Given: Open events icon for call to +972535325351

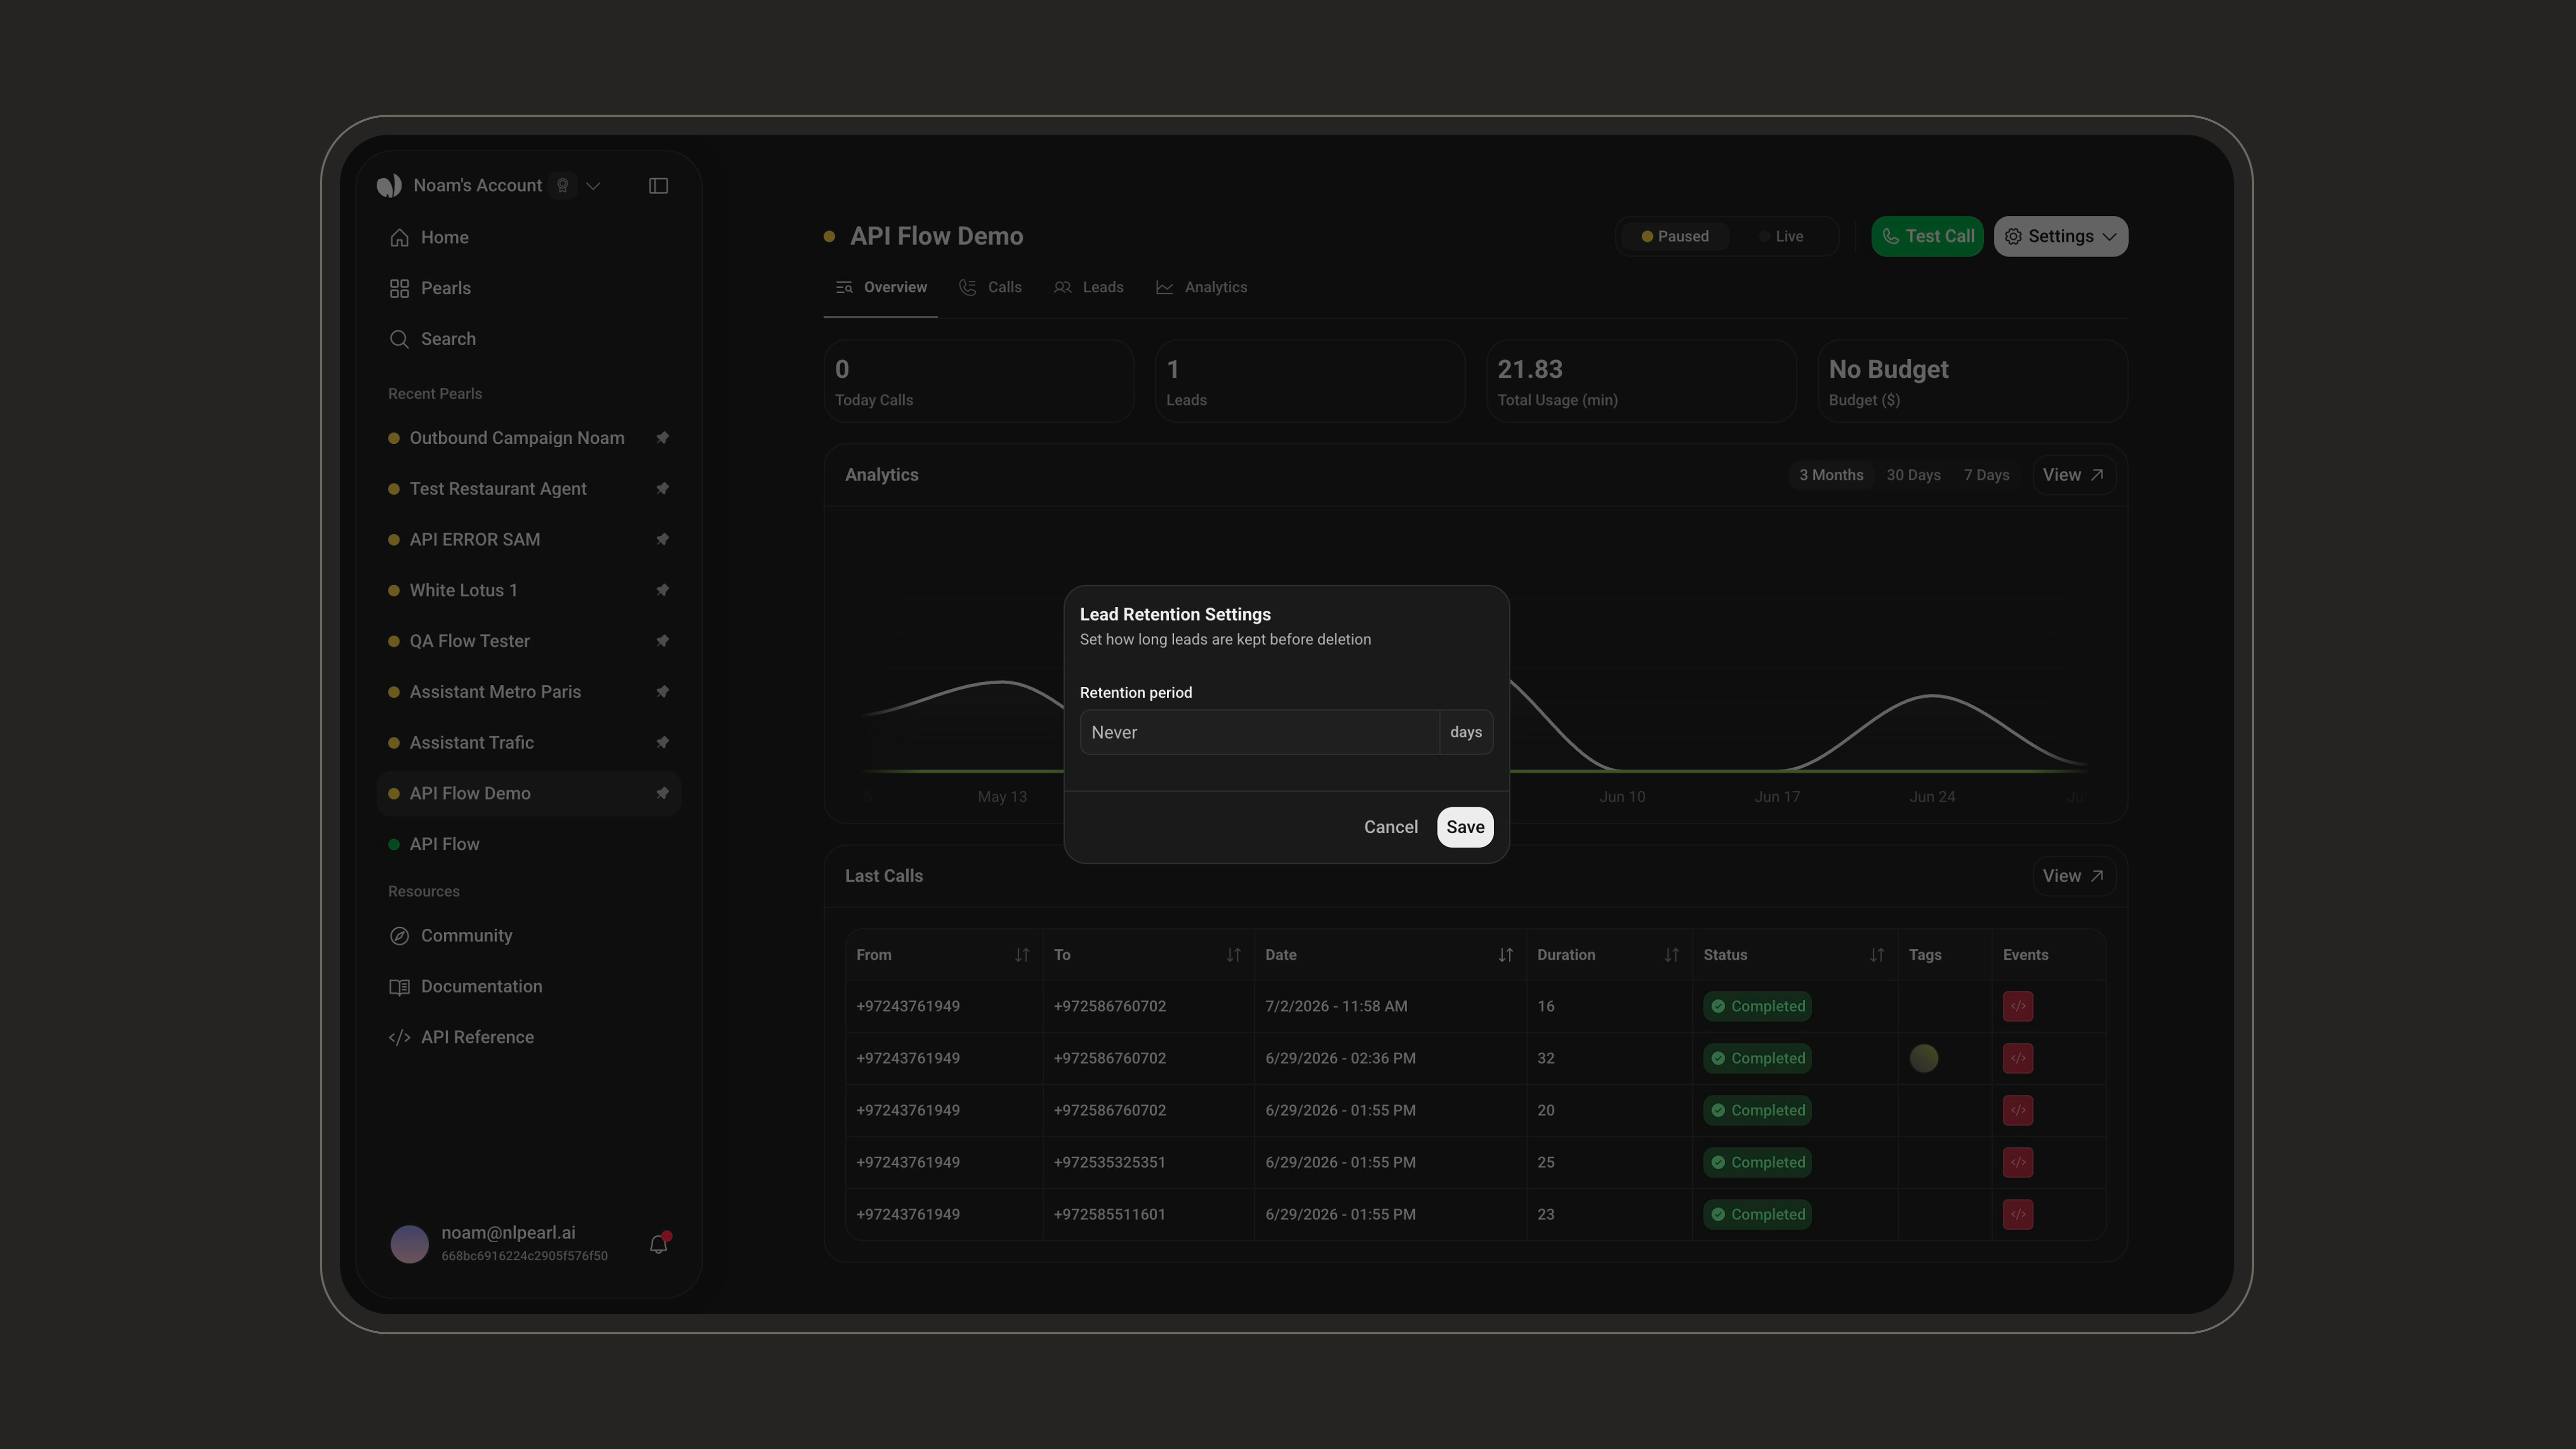Looking at the screenshot, I should pos(2017,1162).
